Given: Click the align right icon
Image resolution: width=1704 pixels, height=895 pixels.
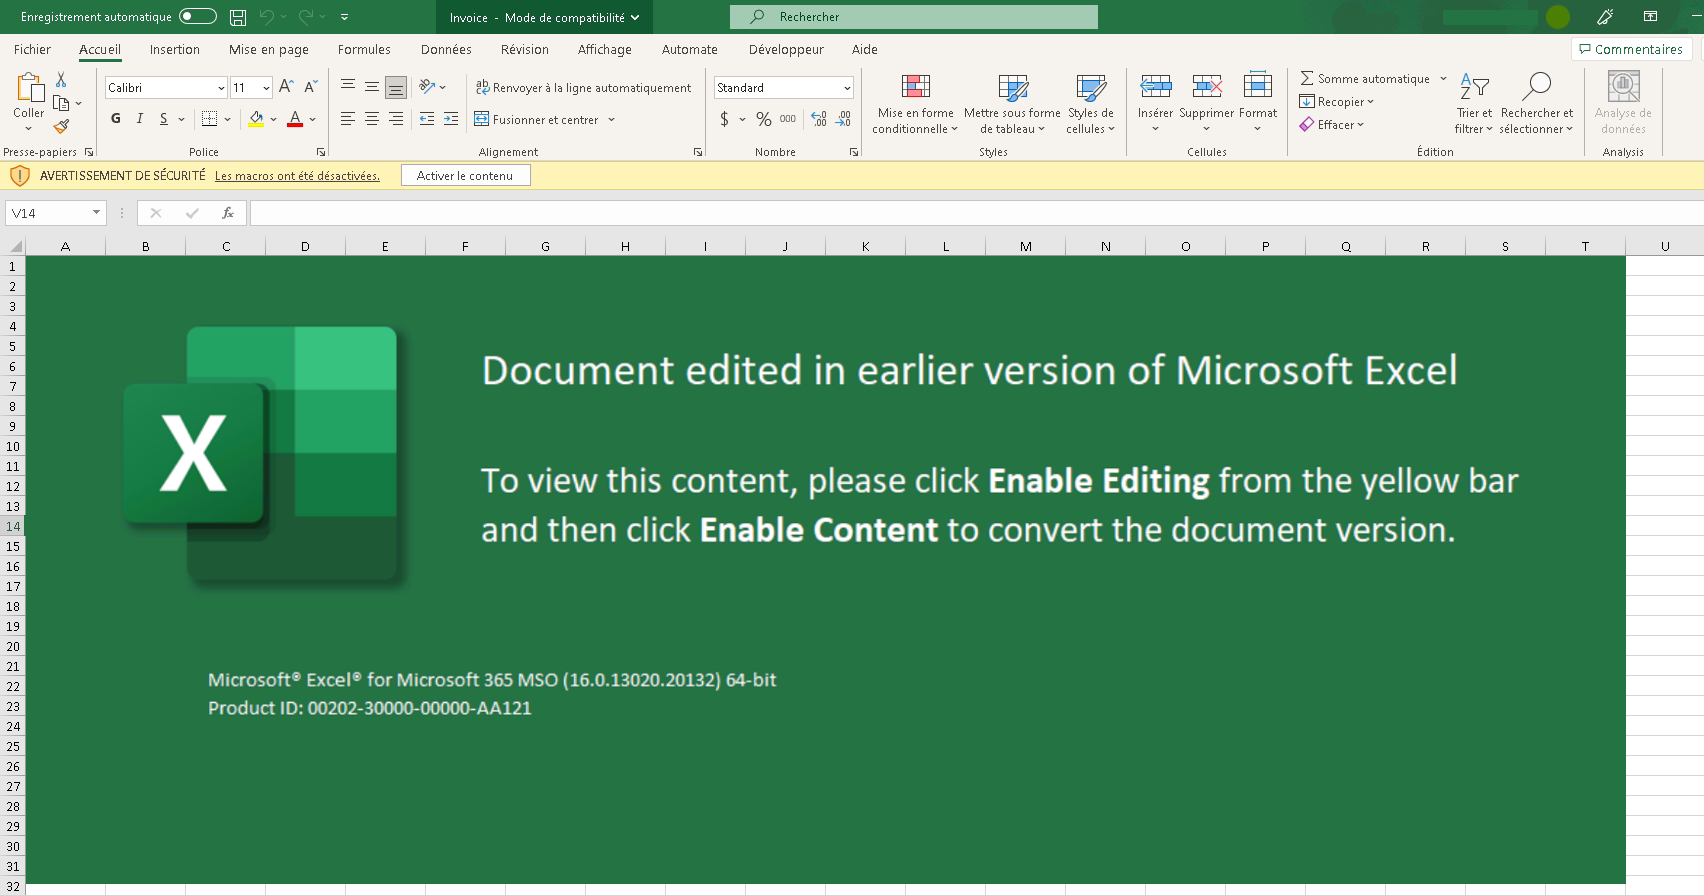Looking at the screenshot, I should (x=396, y=119).
